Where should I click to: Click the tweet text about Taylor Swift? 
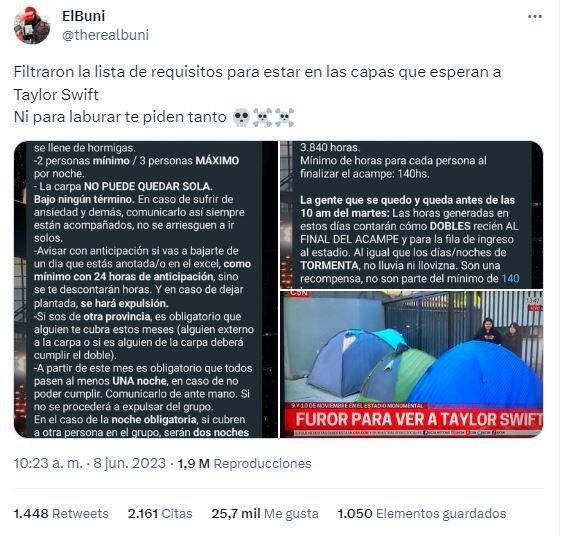[257, 94]
